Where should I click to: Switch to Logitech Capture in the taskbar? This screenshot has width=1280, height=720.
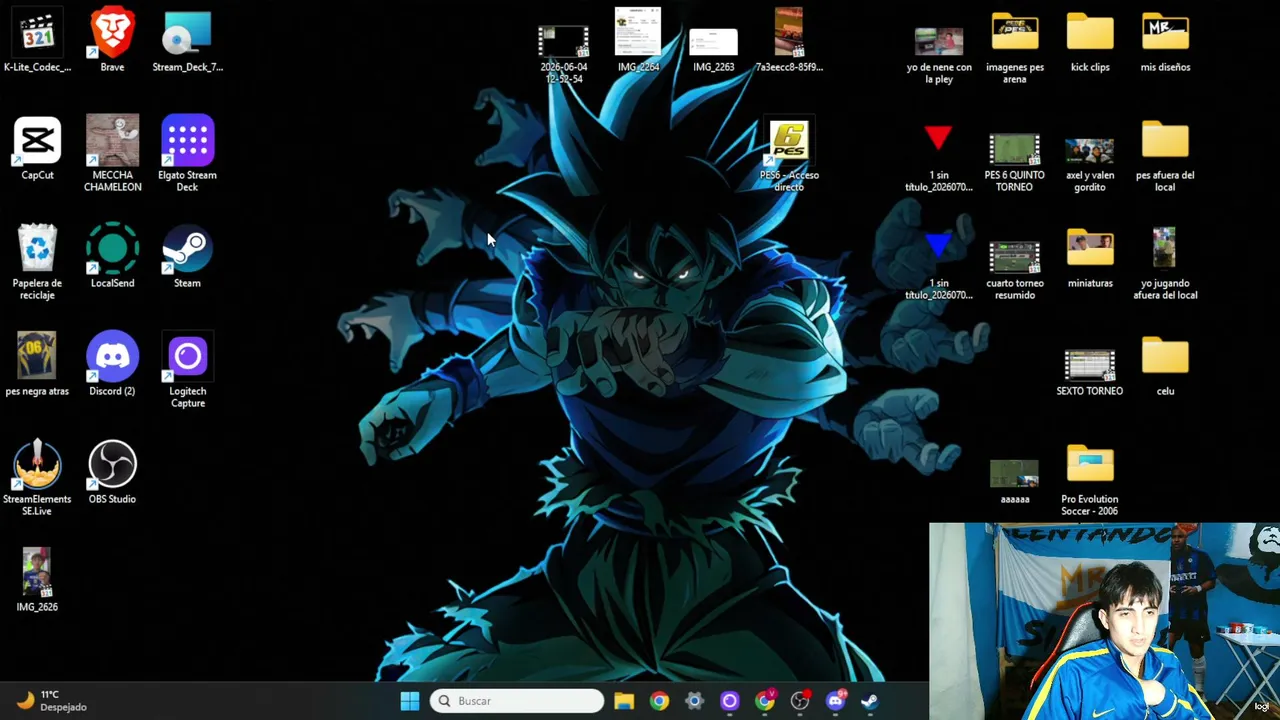pyautogui.click(x=729, y=701)
